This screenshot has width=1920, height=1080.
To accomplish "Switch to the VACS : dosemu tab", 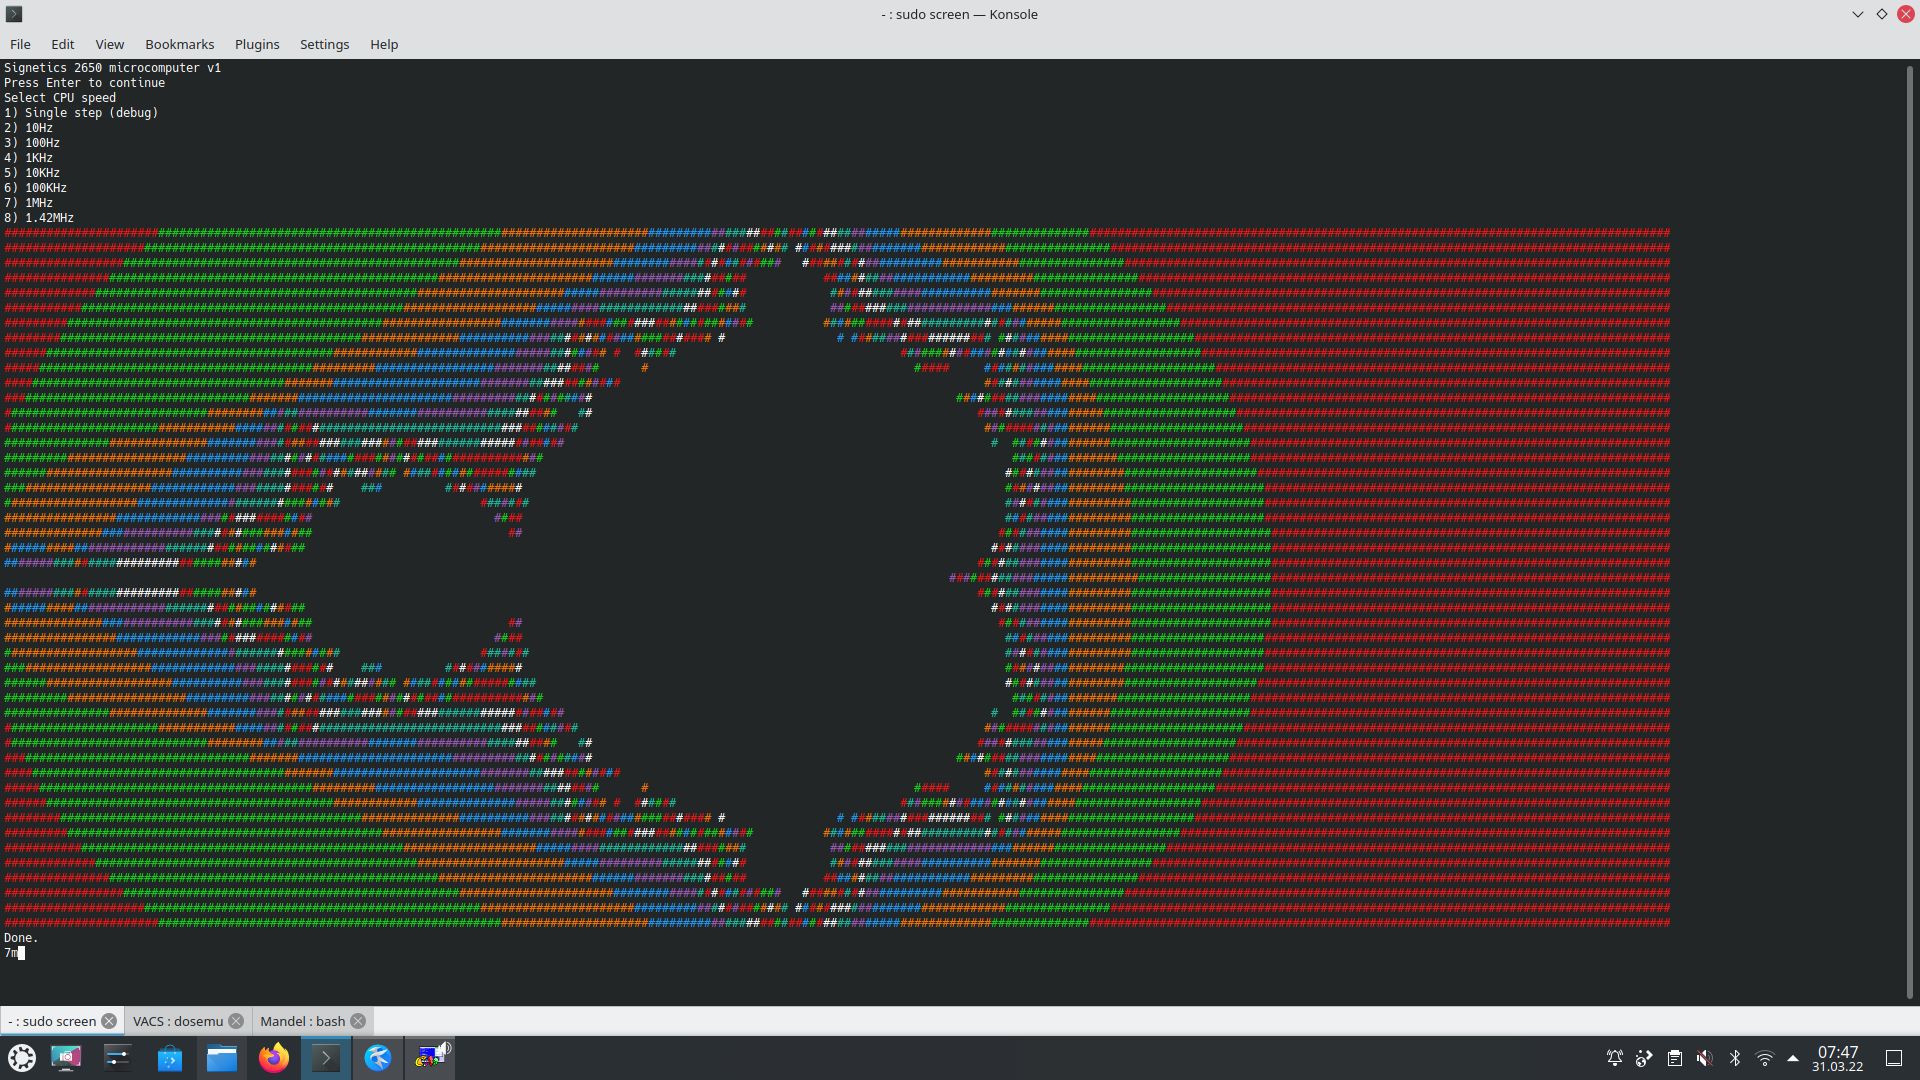I will (178, 1021).
